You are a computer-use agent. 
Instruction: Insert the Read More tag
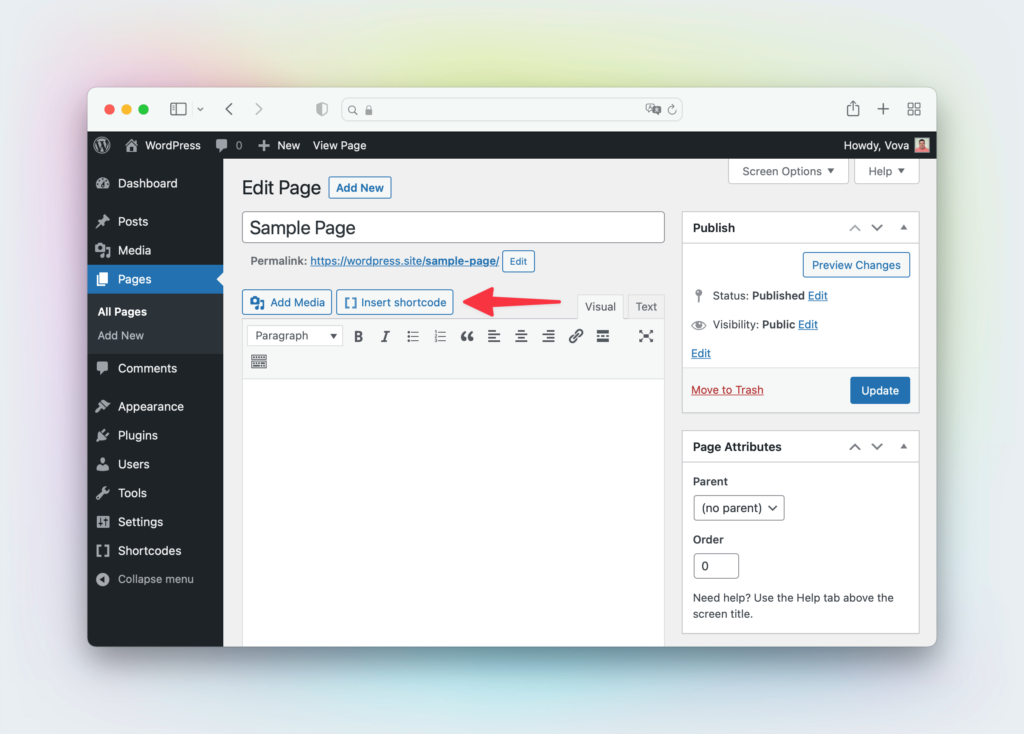coord(603,336)
